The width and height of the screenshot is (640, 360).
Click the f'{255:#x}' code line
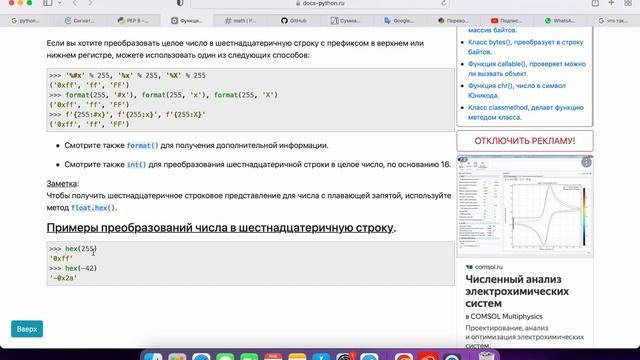click(127, 114)
